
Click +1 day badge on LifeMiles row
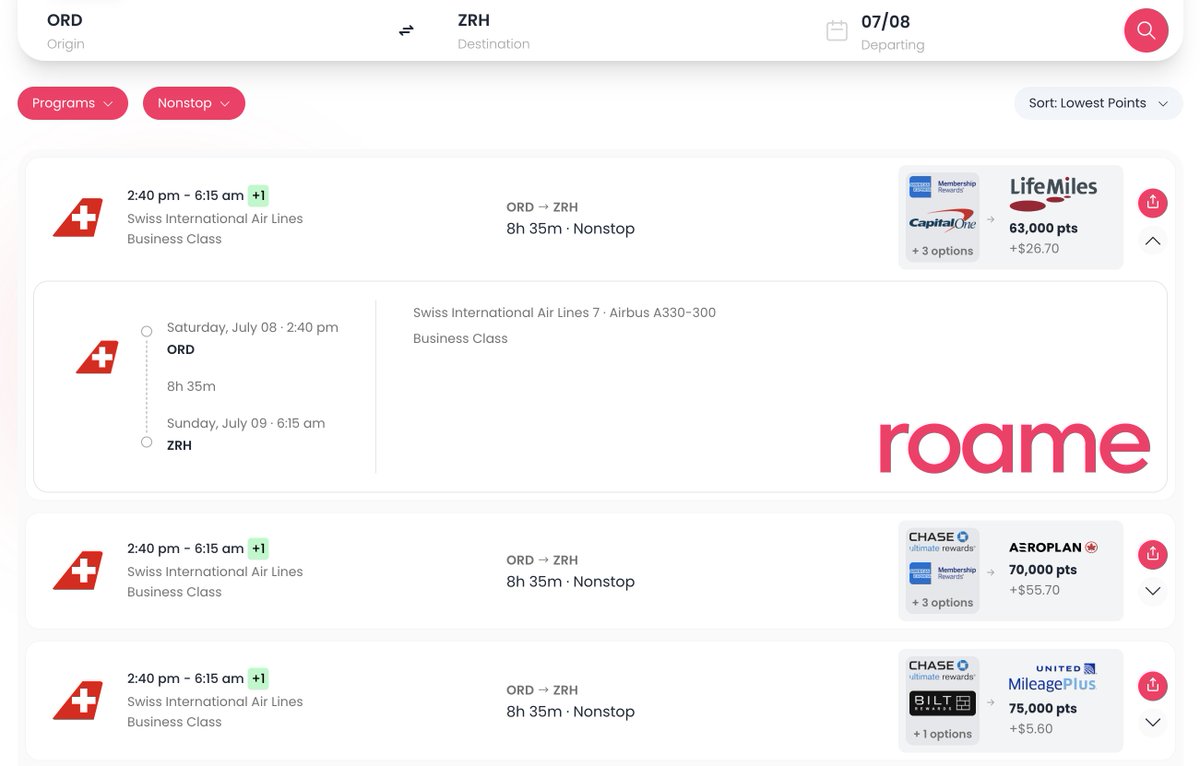click(258, 195)
